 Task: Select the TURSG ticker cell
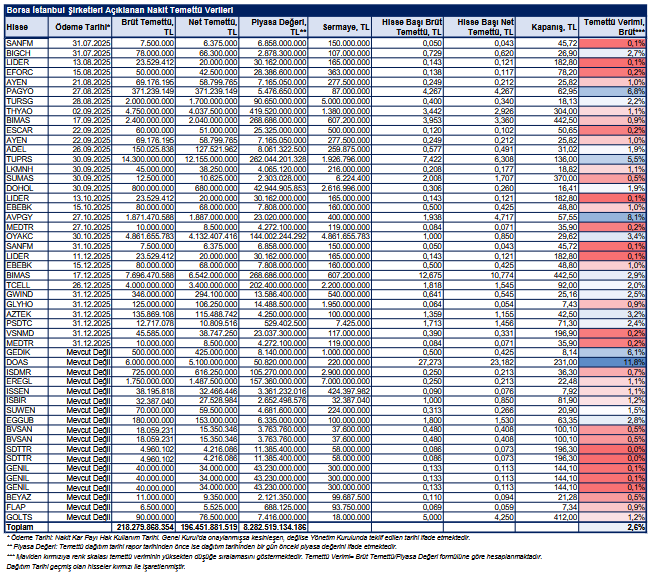pos(27,101)
